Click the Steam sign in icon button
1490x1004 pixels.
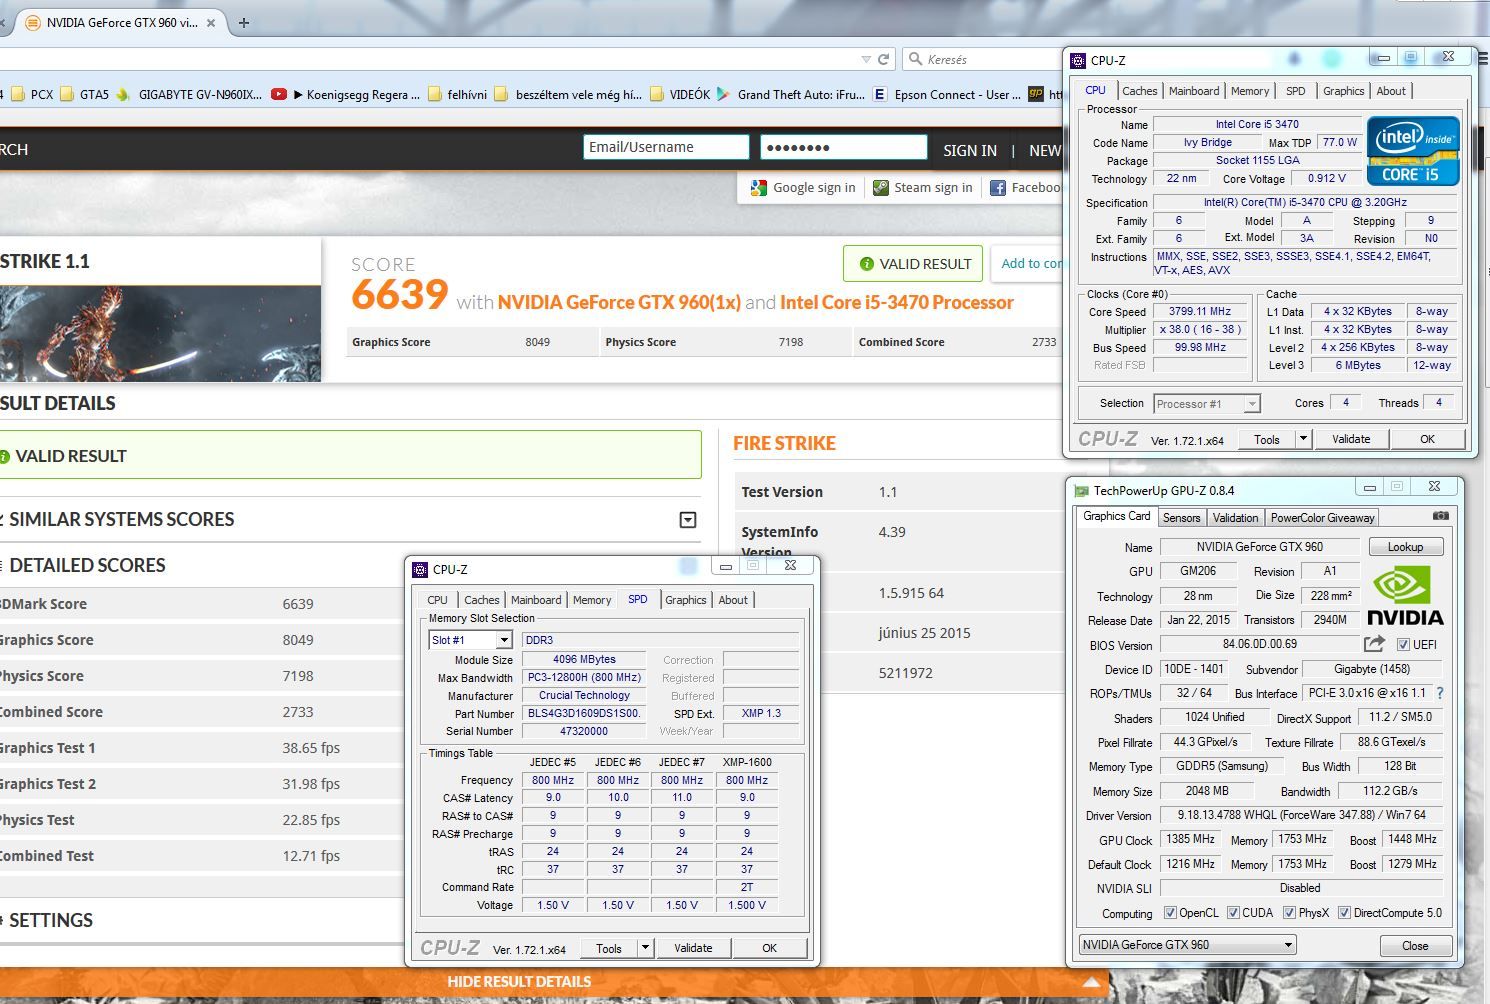(x=880, y=187)
